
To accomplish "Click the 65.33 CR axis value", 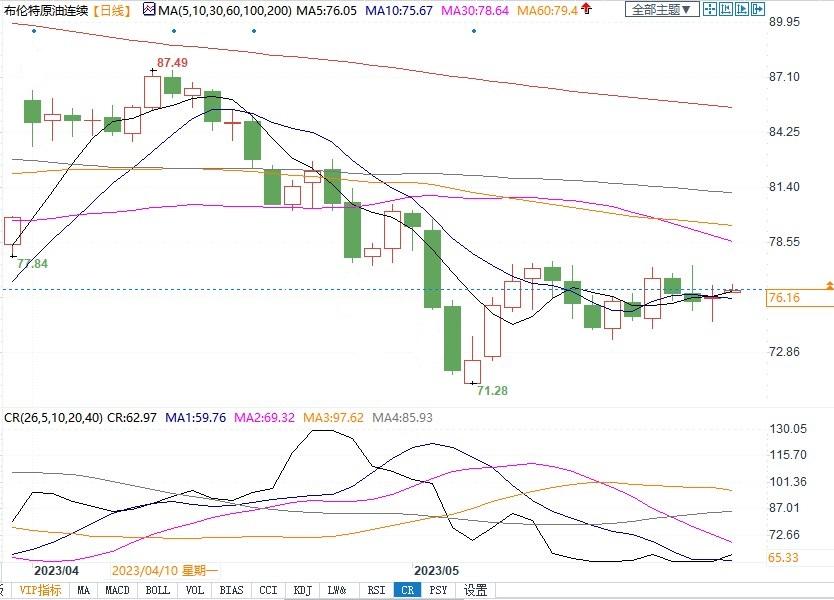I will click(x=783, y=557).
